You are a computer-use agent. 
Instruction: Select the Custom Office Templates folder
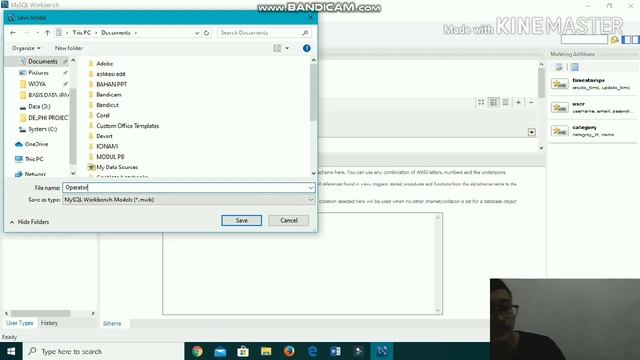(127, 126)
